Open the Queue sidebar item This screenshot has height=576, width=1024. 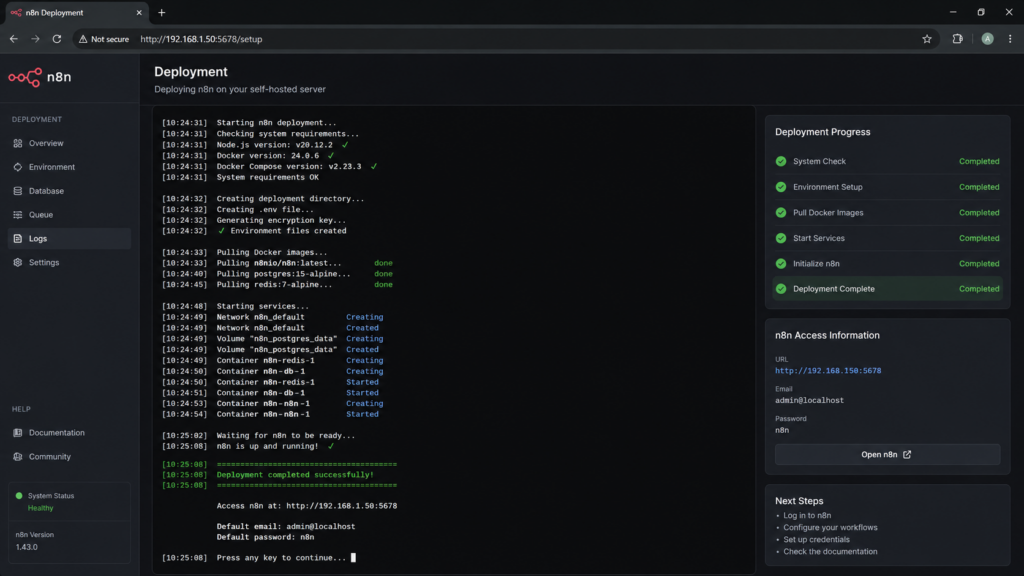click(x=69, y=215)
